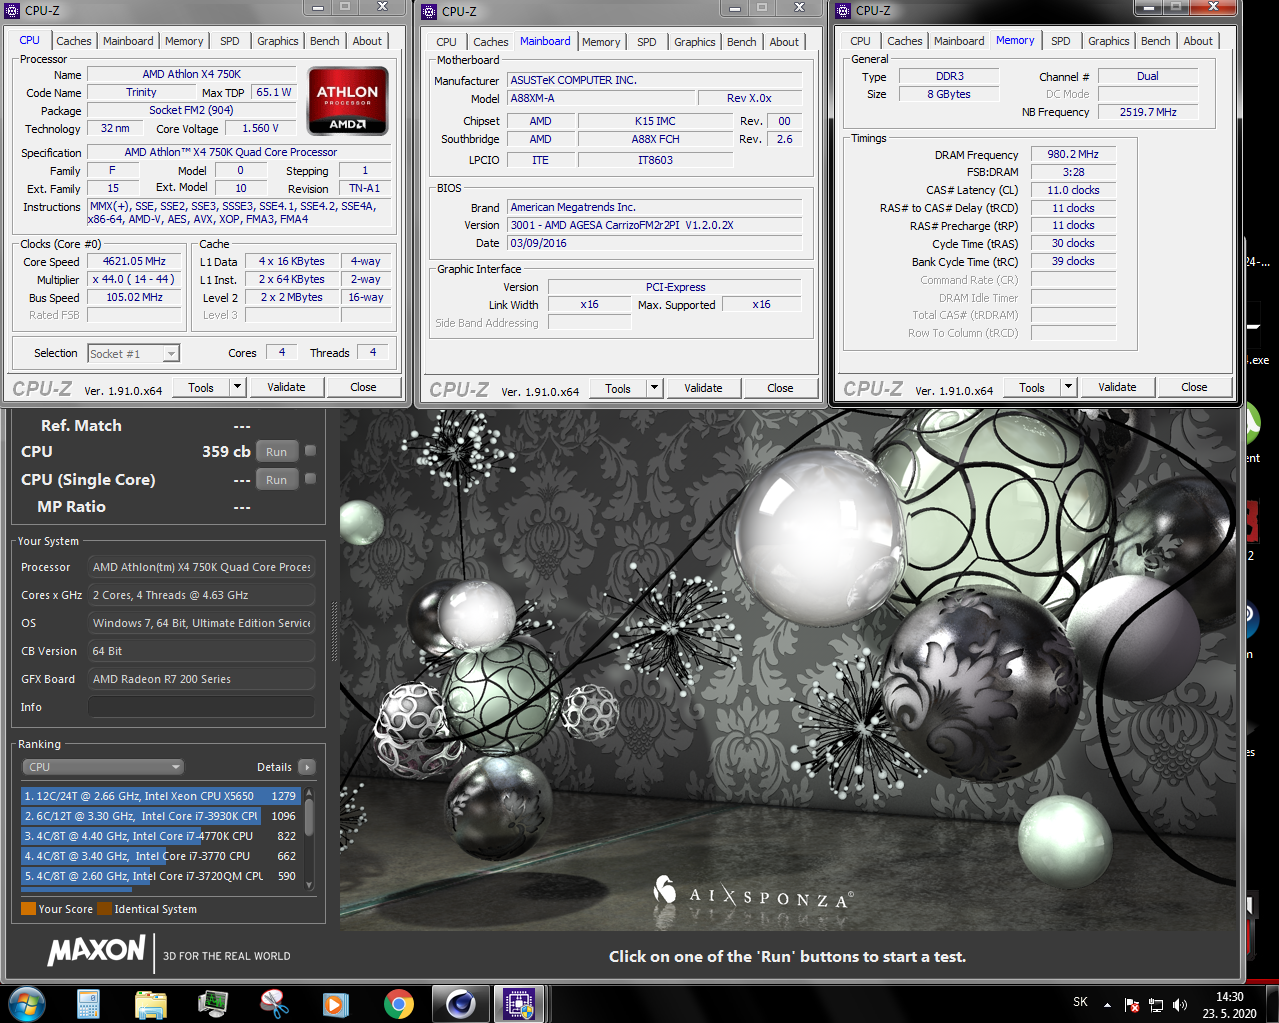Expand Tools arrow in CPU-tab CPU-Z window
The height and width of the screenshot is (1023, 1279).
point(237,387)
